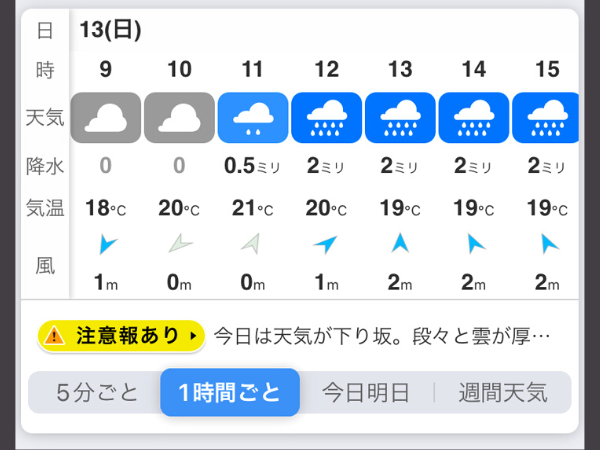Click the wind direction arrow at 12 o'clock
This screenshot has width=600, height=450.
coord(326,244)
